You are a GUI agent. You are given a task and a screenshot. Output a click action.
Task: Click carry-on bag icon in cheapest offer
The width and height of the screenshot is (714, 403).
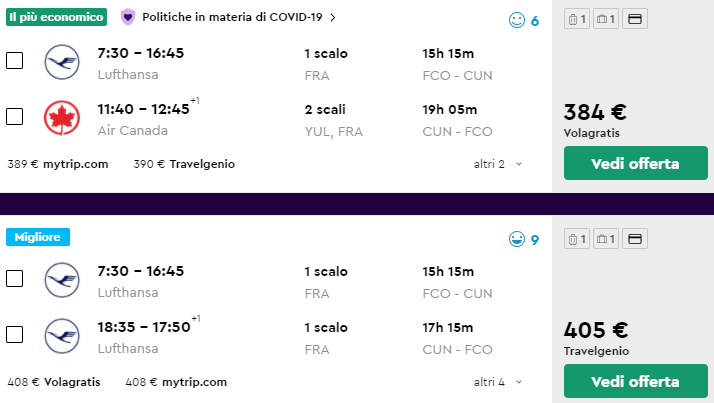tap(574, 20)
